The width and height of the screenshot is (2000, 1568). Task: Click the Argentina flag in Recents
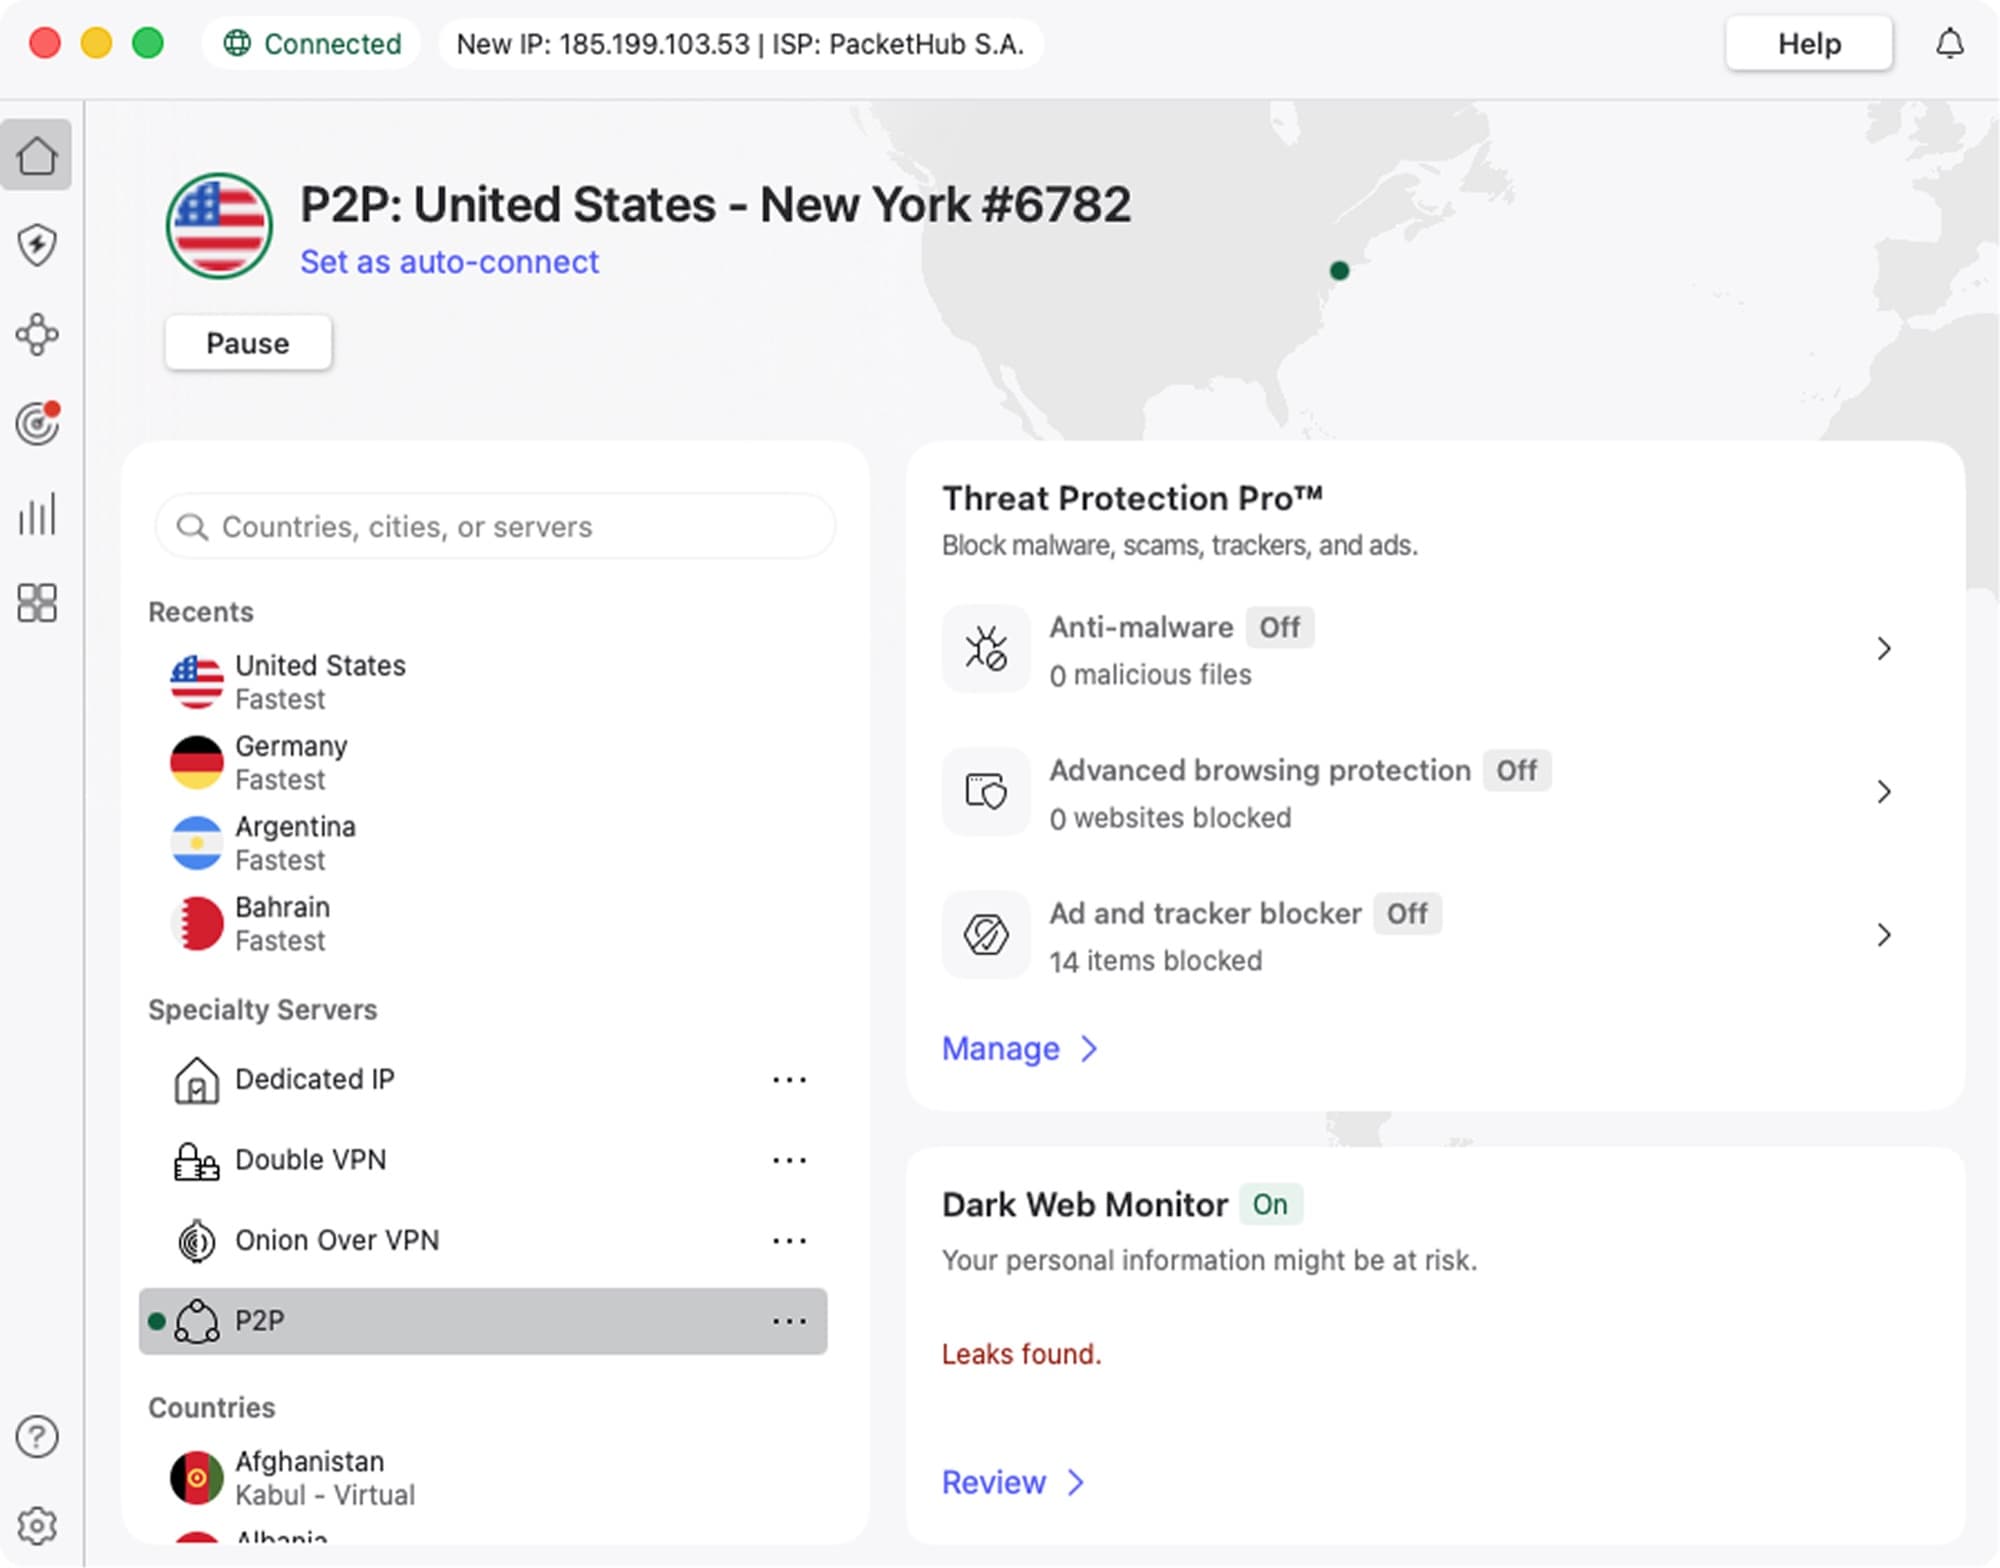(196, 843)
